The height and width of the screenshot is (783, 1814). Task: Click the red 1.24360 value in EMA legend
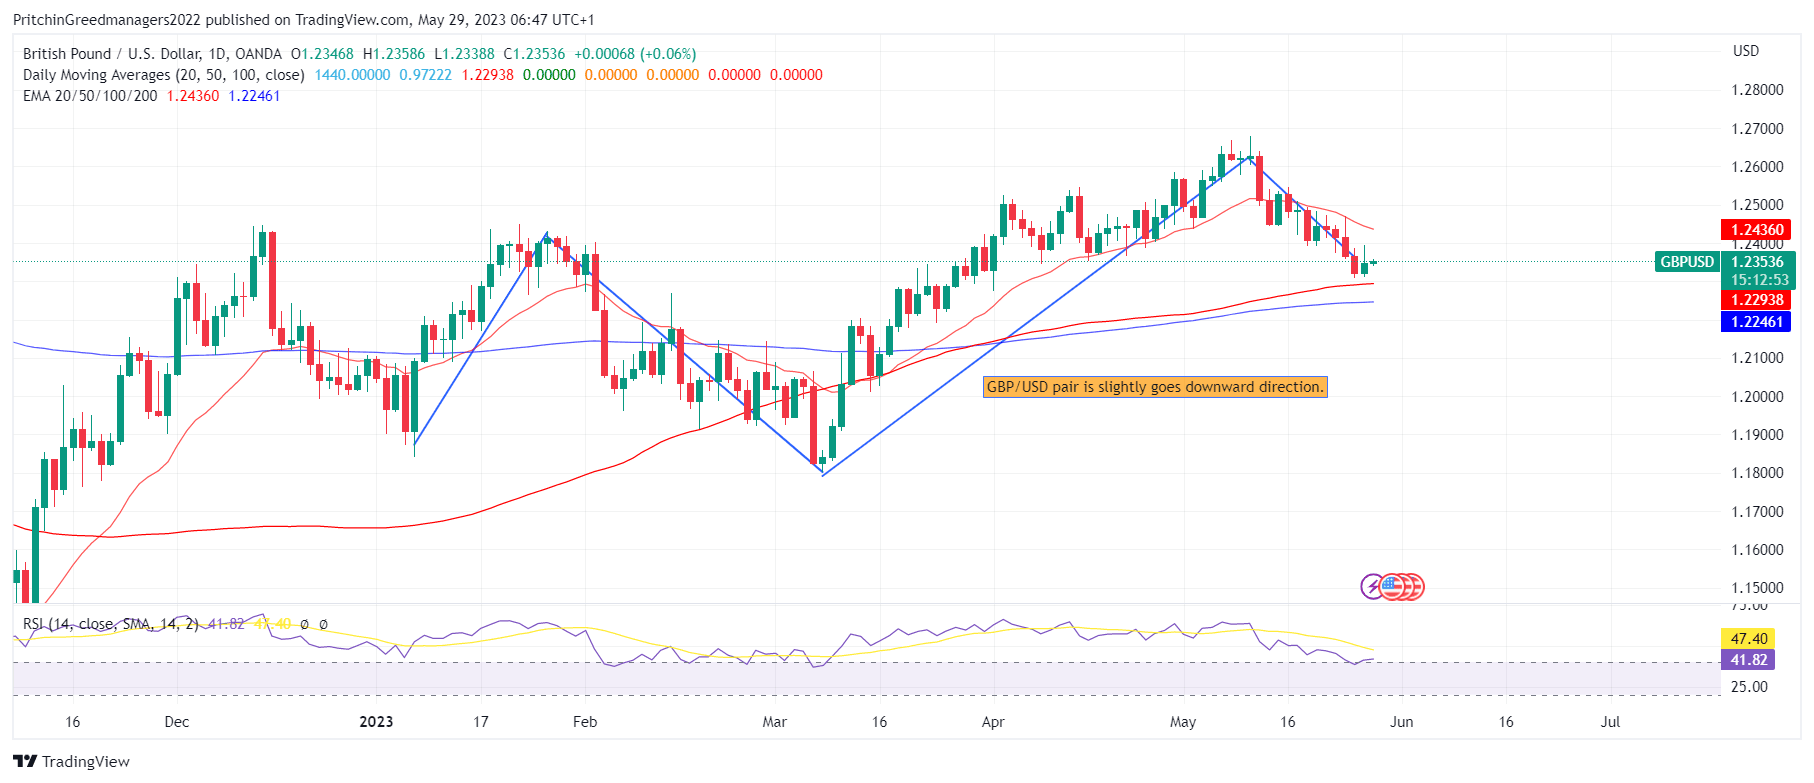coord(193,96)
